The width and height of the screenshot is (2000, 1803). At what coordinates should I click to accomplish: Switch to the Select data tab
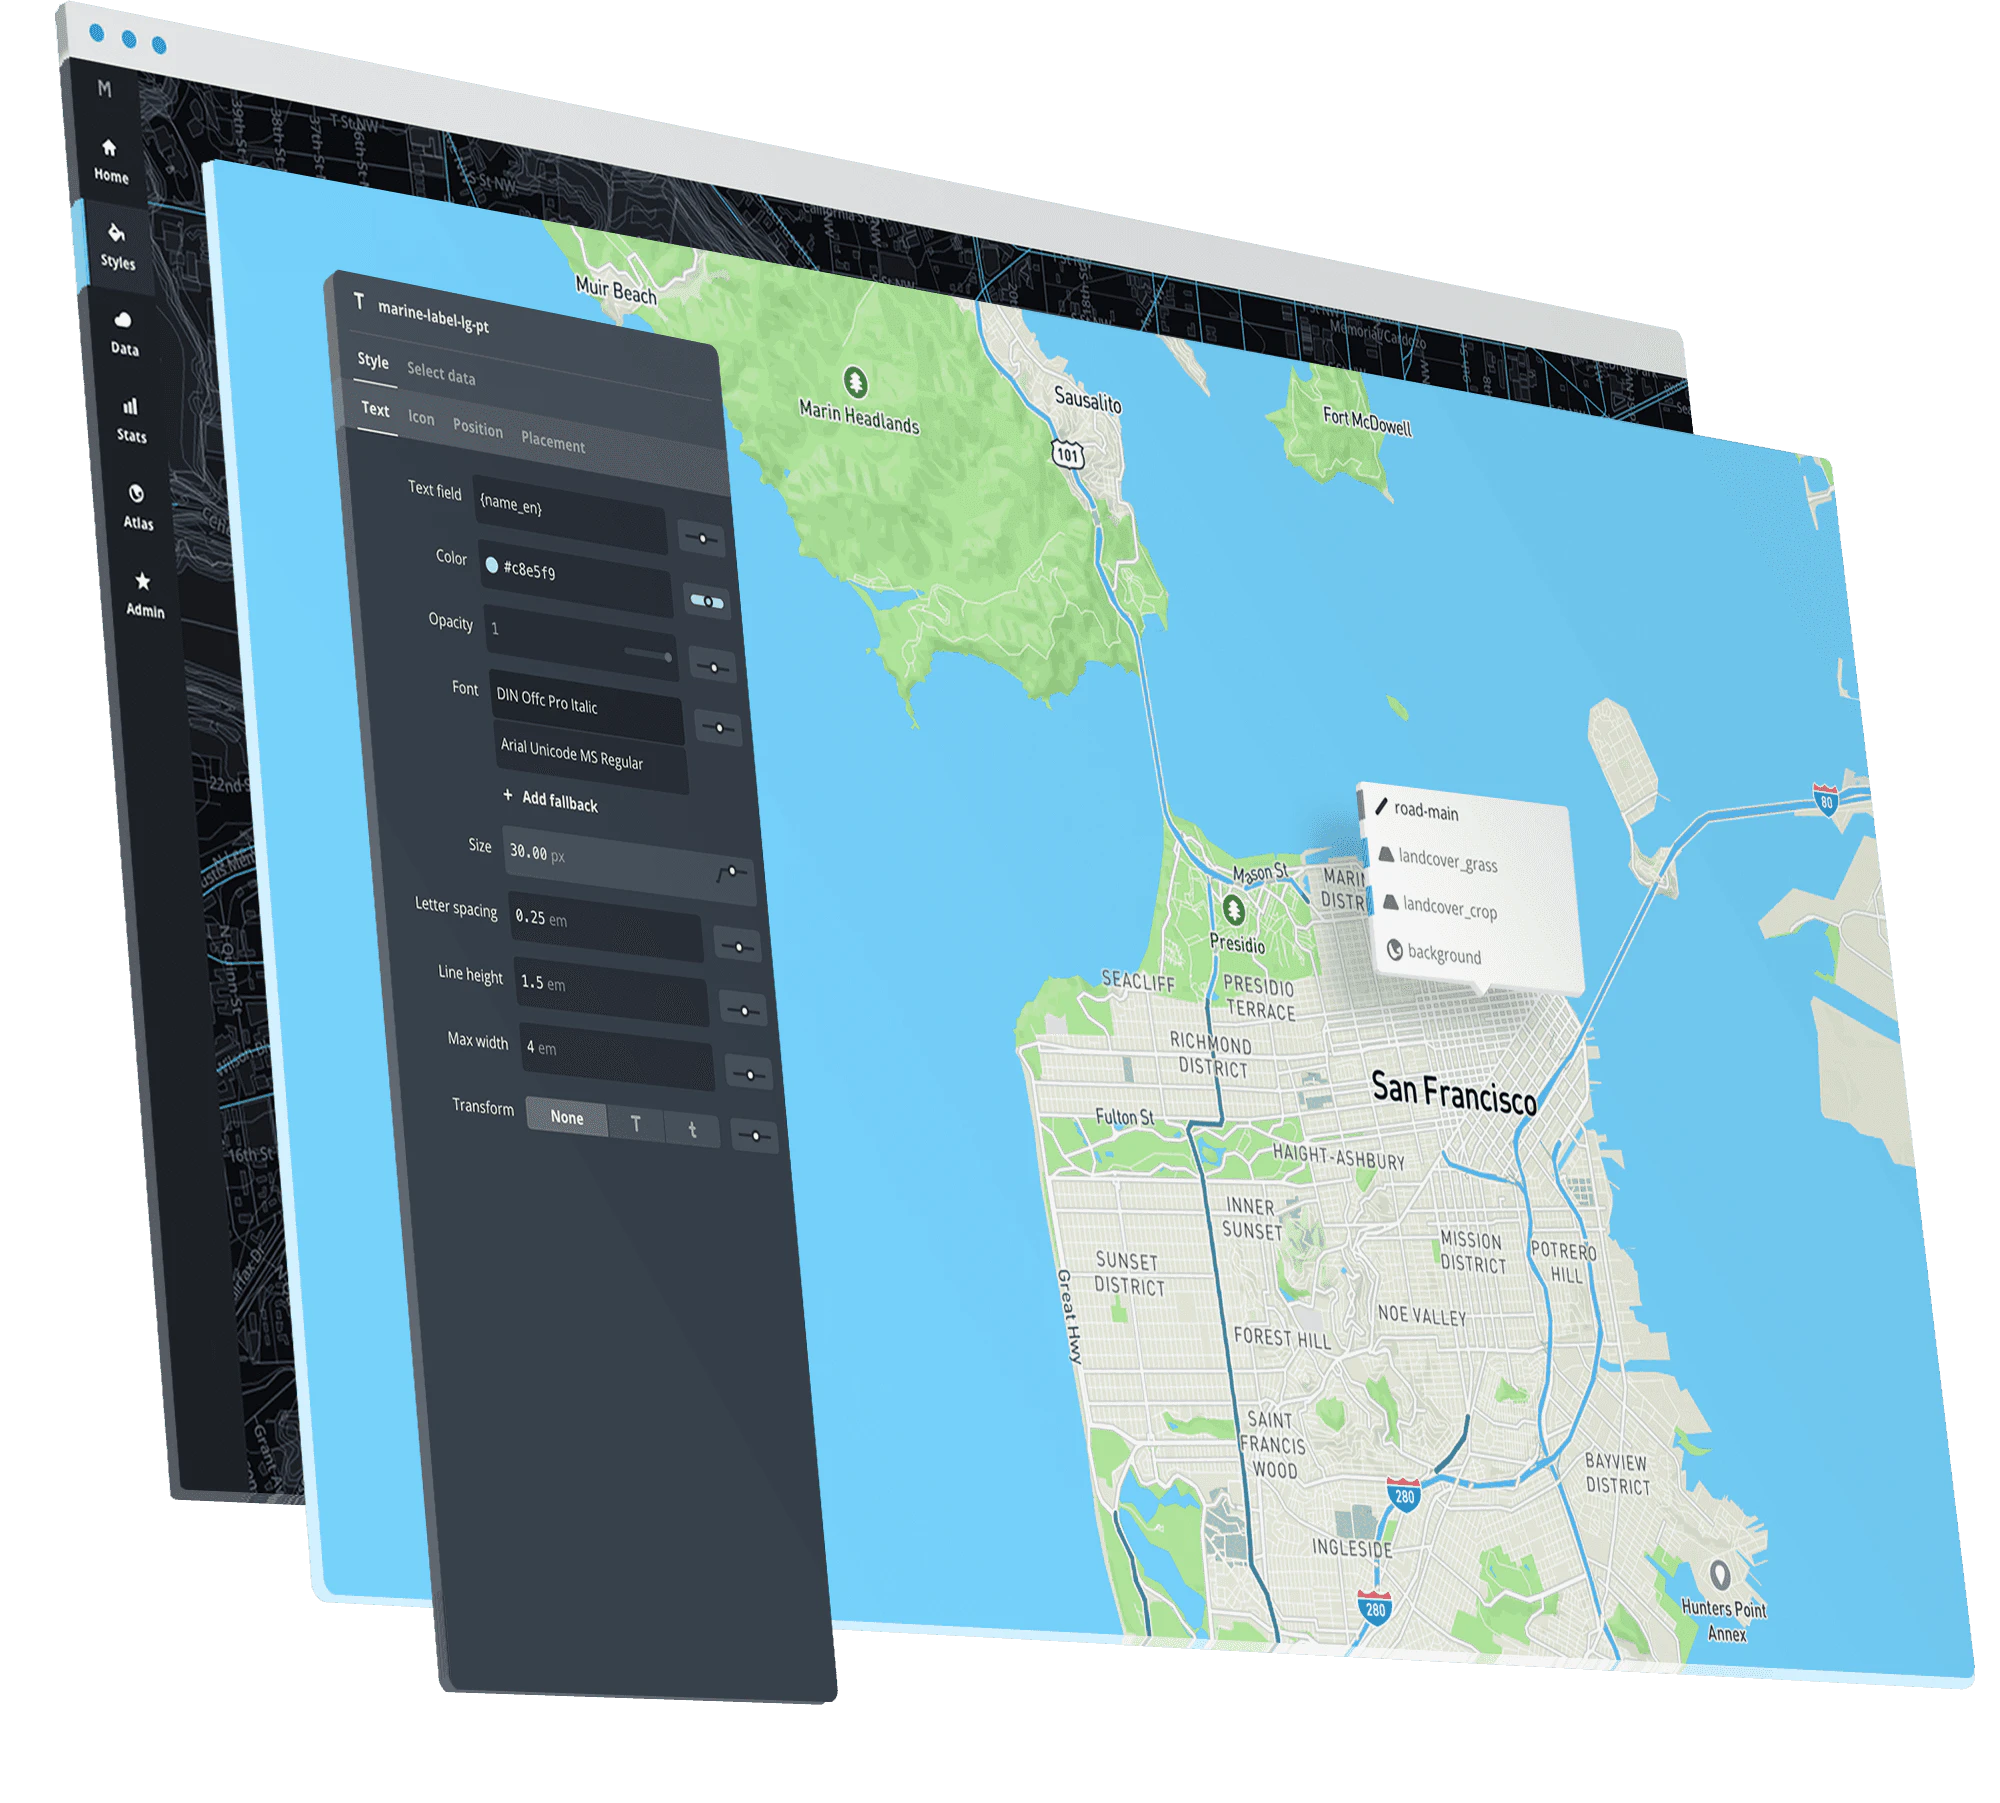(x=441, y=375)
